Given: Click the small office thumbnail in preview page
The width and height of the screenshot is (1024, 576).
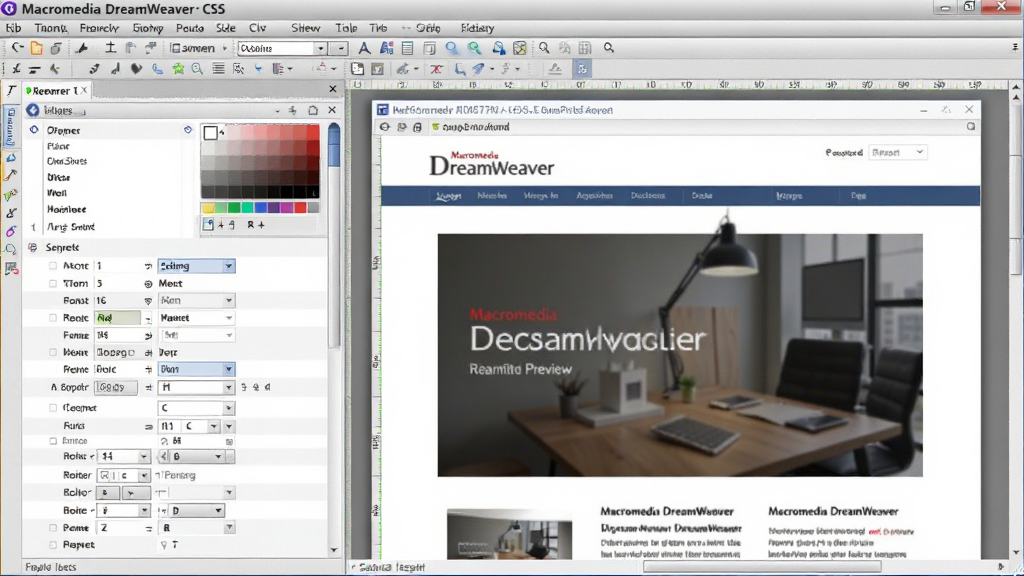Looking at the screenshot, I should pyautogui.click(x=509, y=535).
